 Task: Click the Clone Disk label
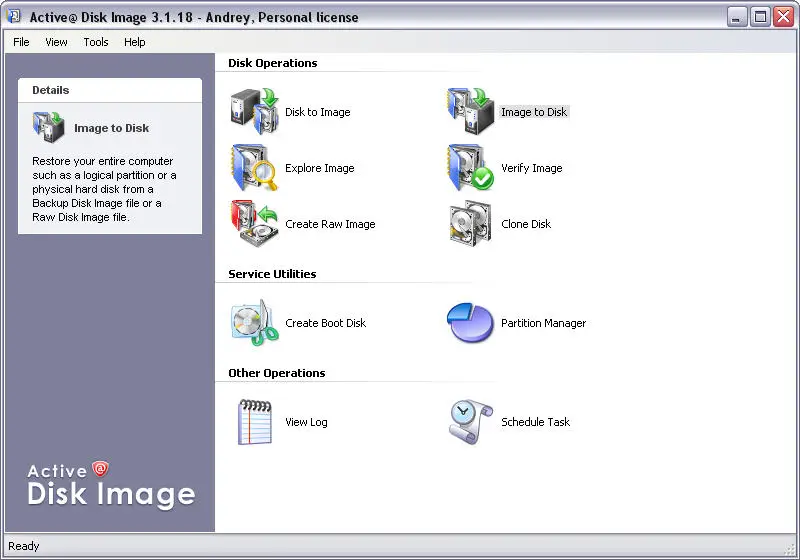point(526,224)
